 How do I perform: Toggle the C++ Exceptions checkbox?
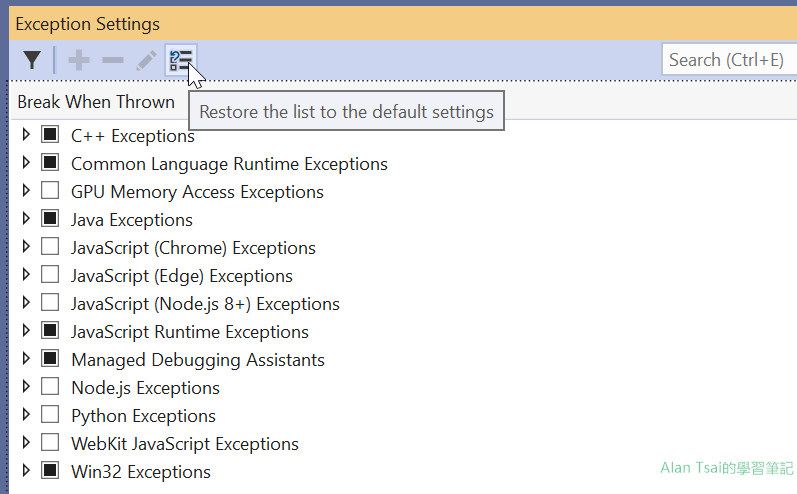pos(50,135)
